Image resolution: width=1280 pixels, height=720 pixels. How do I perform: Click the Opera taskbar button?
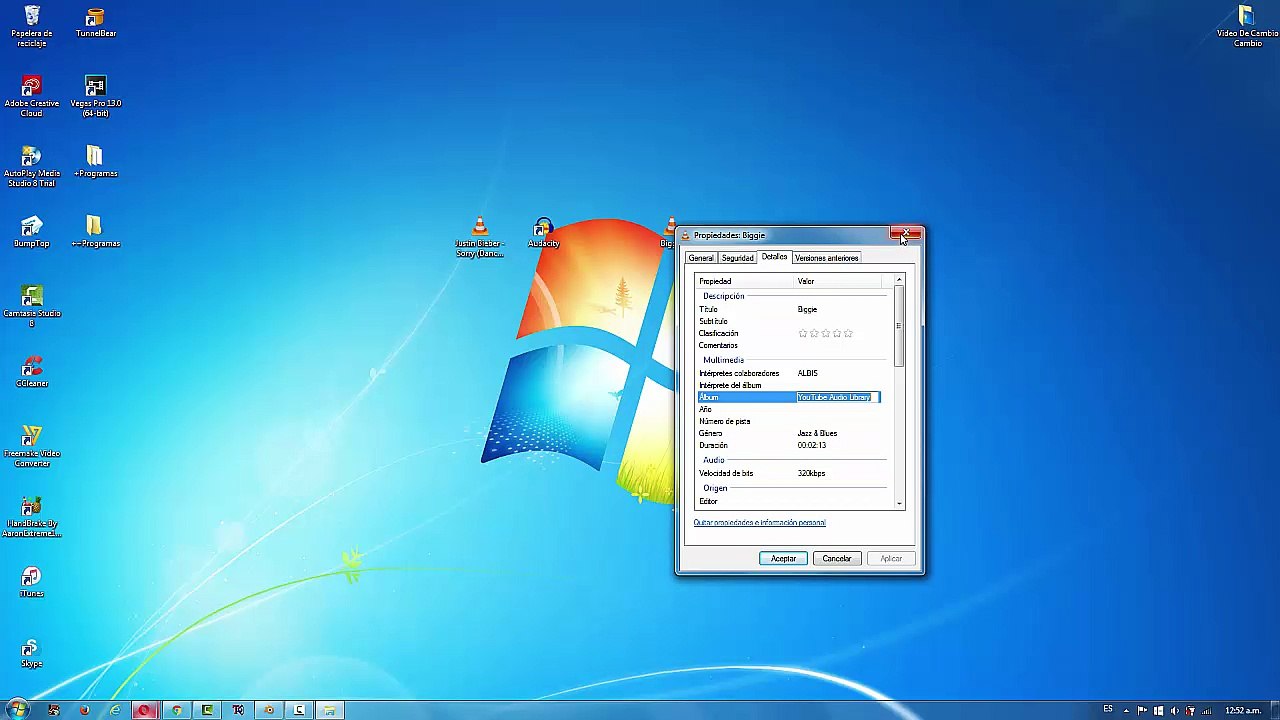pos(145,710)
